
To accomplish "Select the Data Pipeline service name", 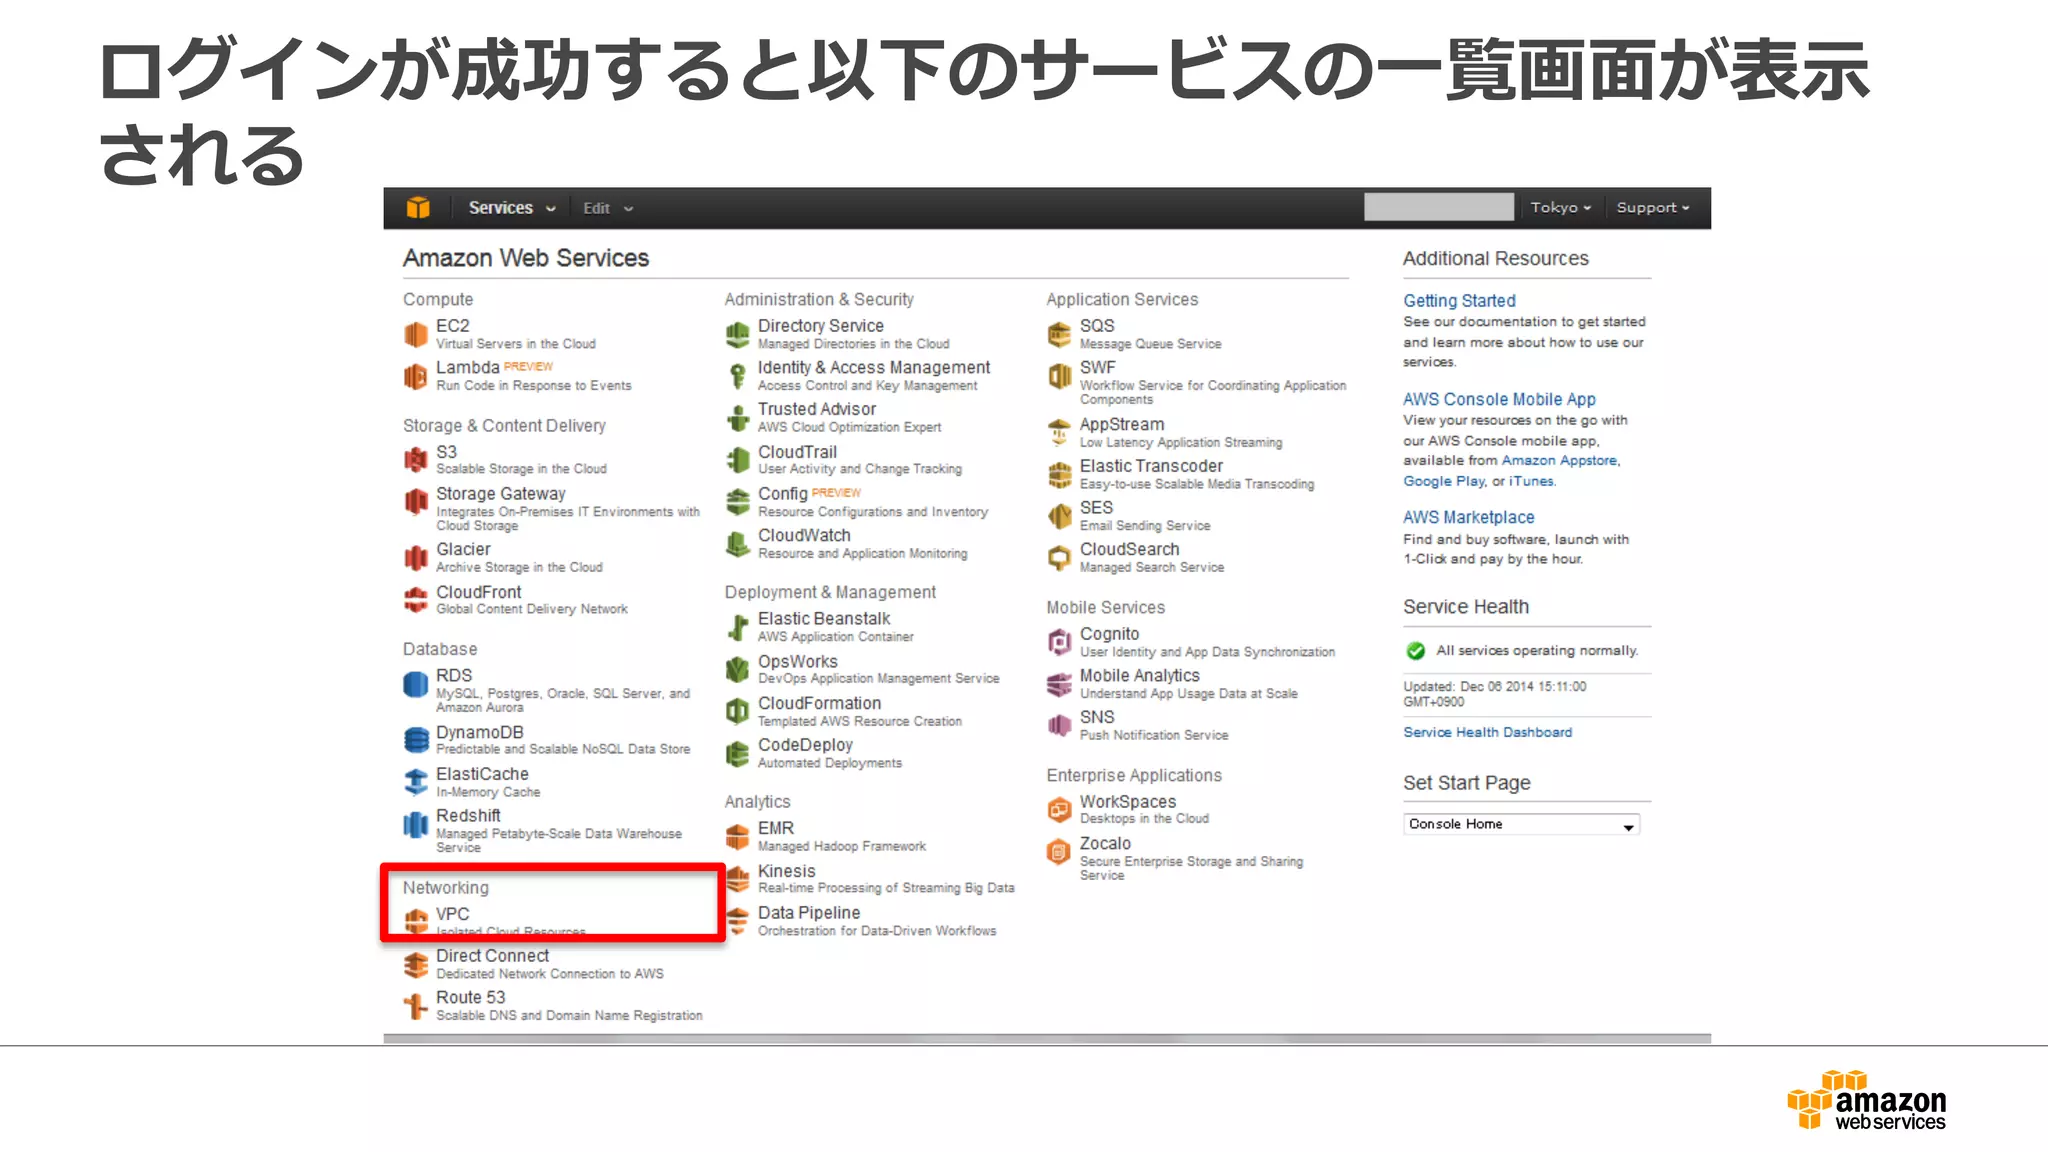I will click(809, 913).
